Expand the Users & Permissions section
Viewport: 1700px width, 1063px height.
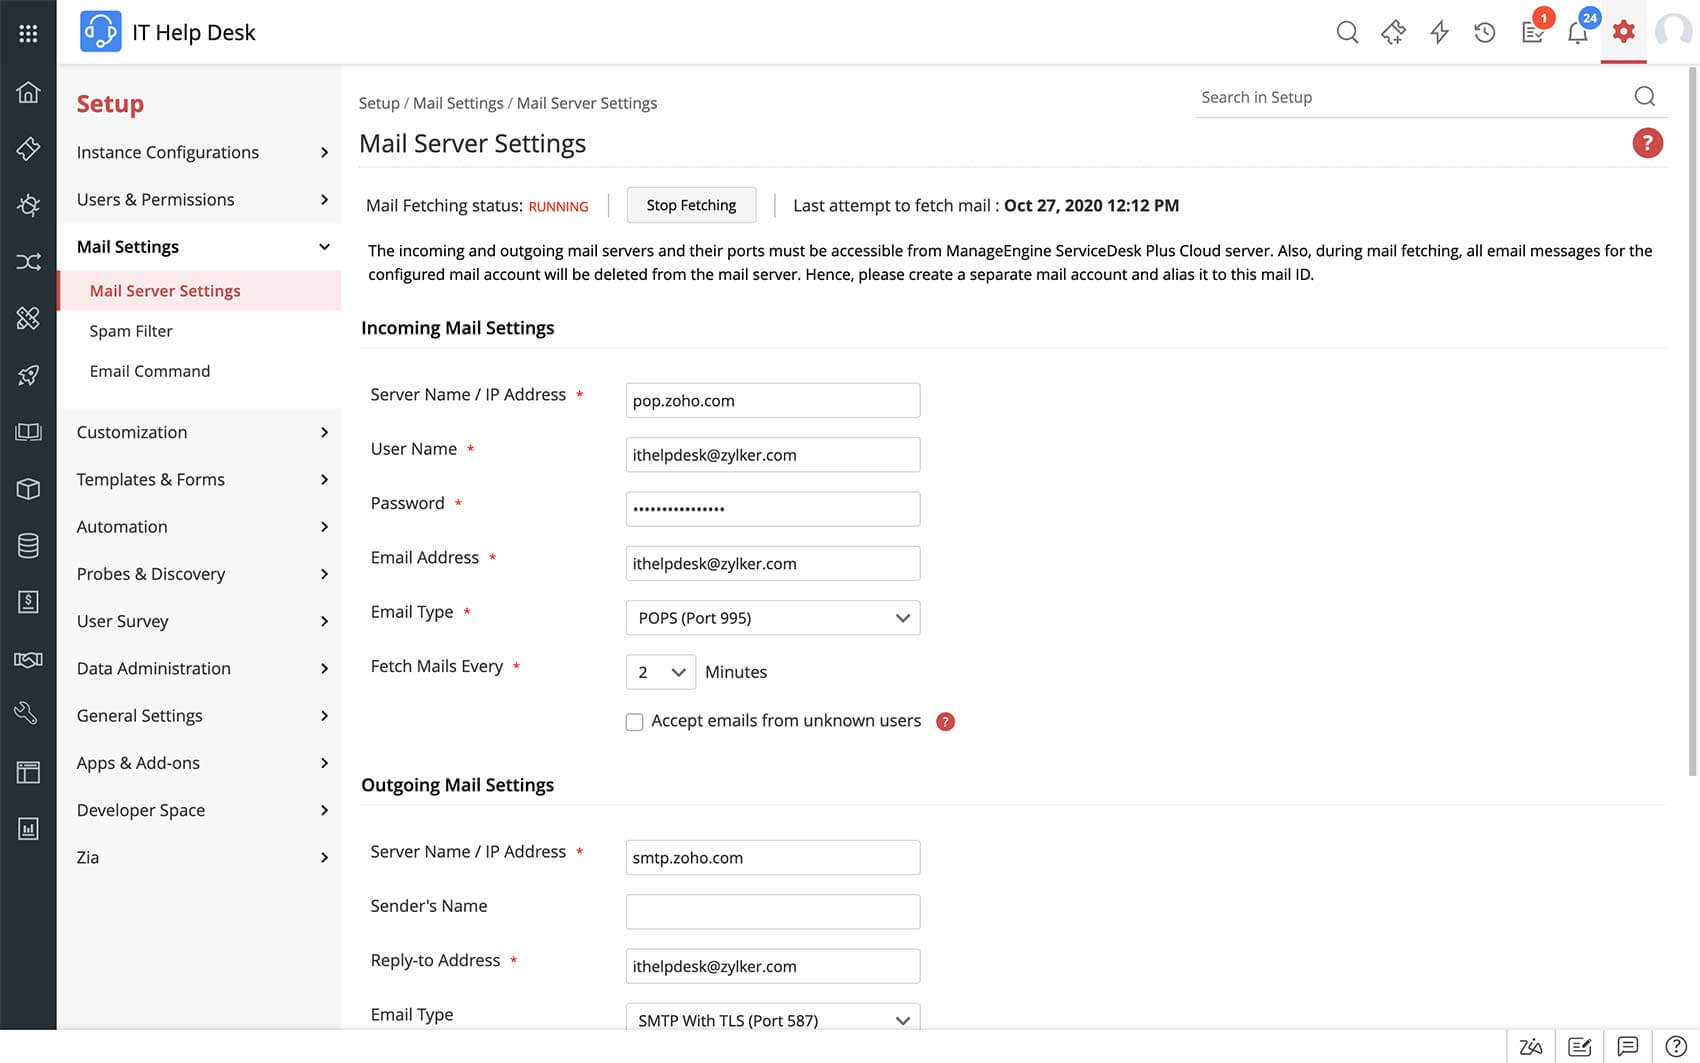tap(200, 199)
